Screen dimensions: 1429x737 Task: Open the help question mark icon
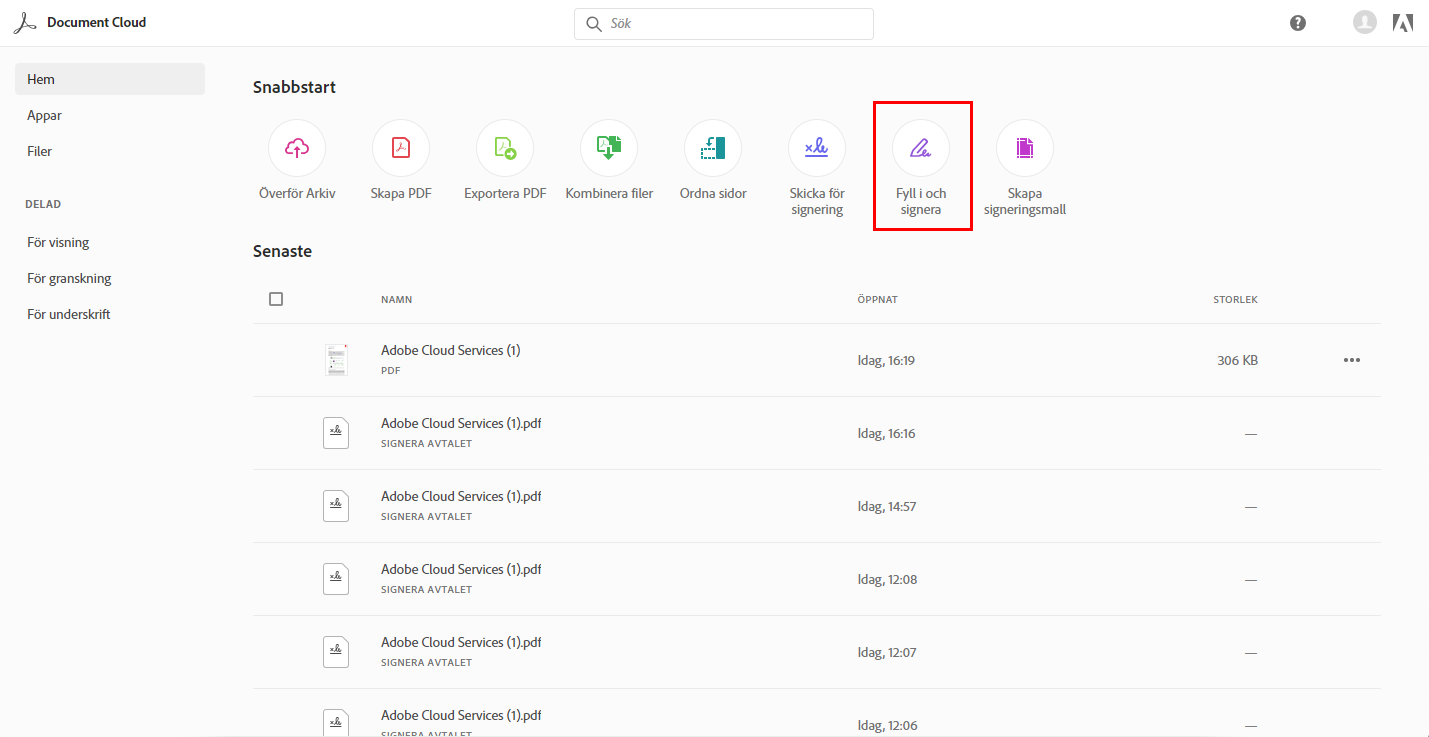(1298, 23)
